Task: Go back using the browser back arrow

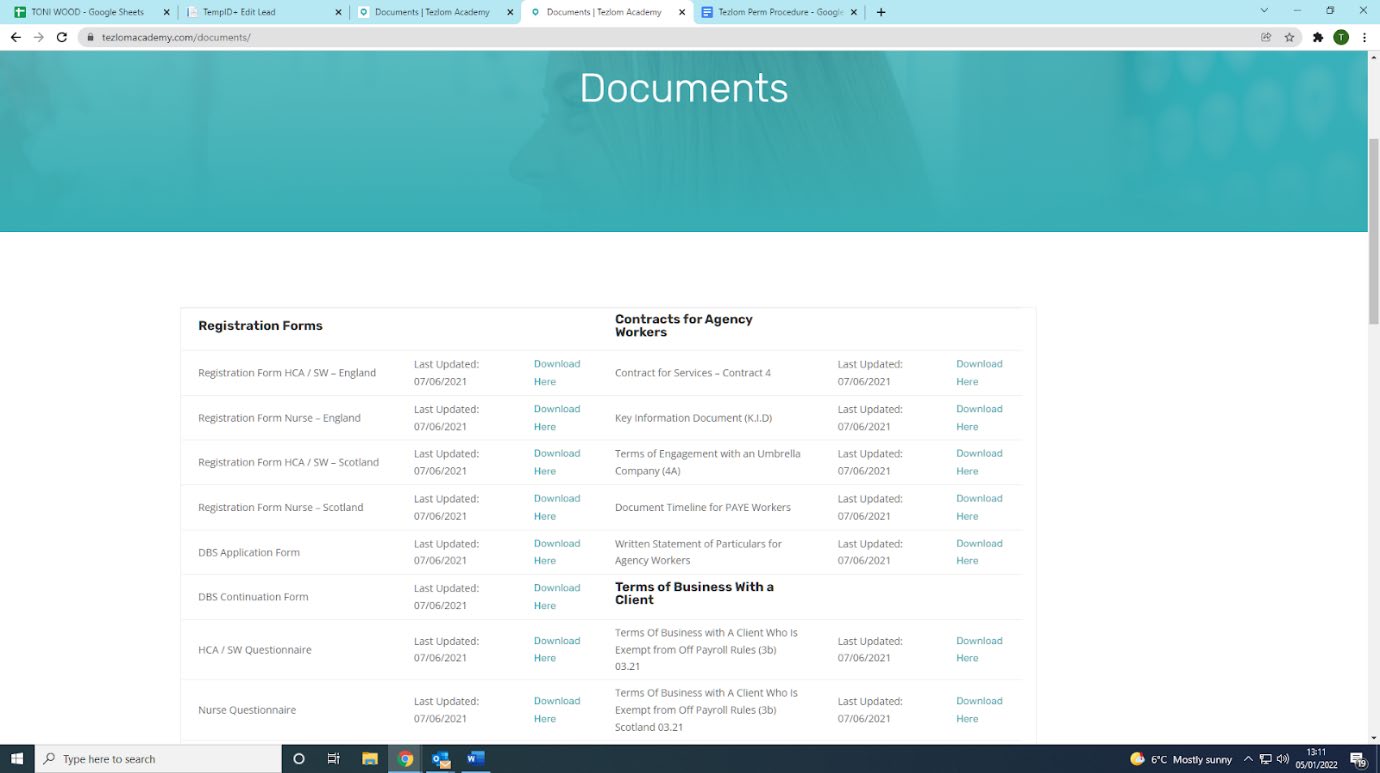Action: click(15, 37)
